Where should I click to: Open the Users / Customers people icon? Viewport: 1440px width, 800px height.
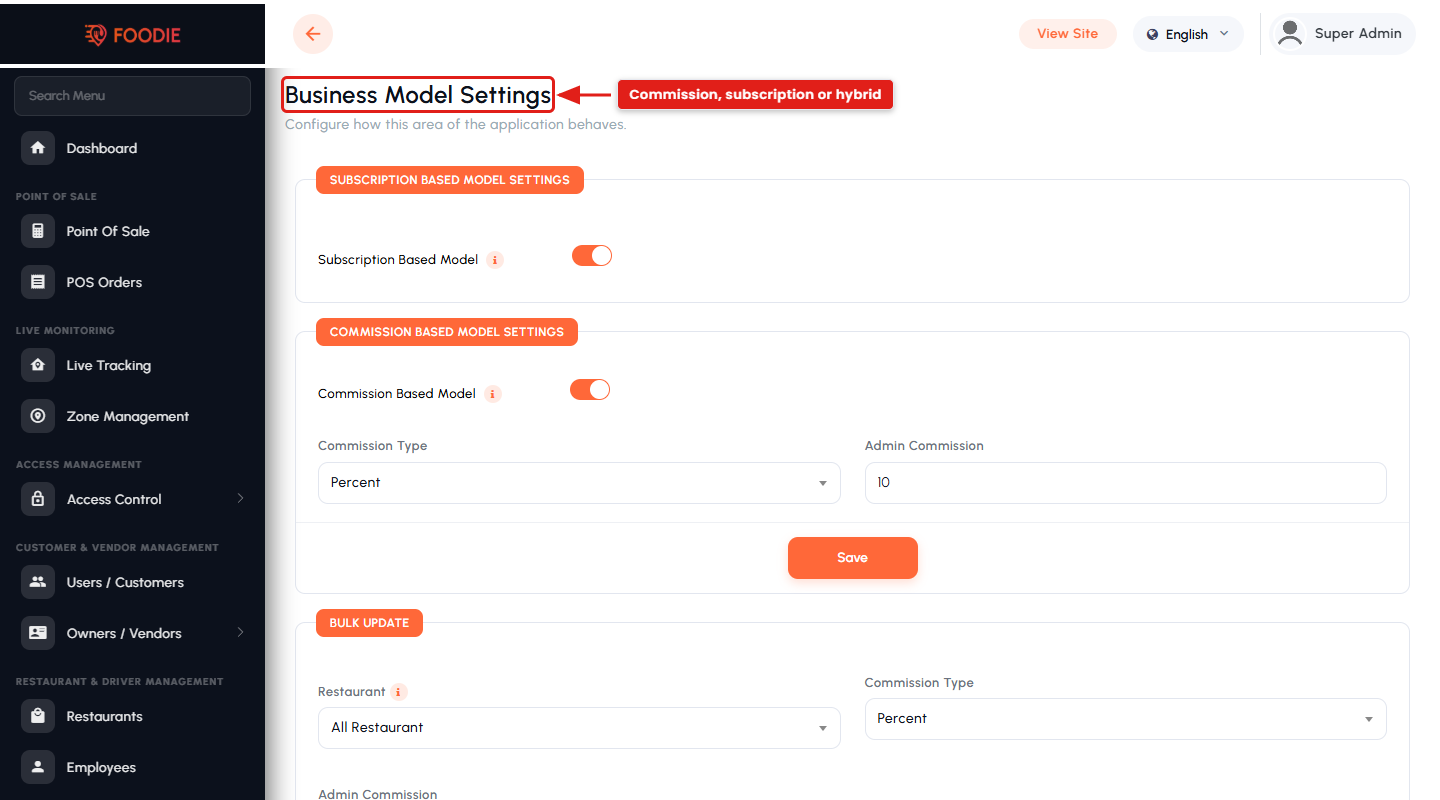(x=38, y=582)
